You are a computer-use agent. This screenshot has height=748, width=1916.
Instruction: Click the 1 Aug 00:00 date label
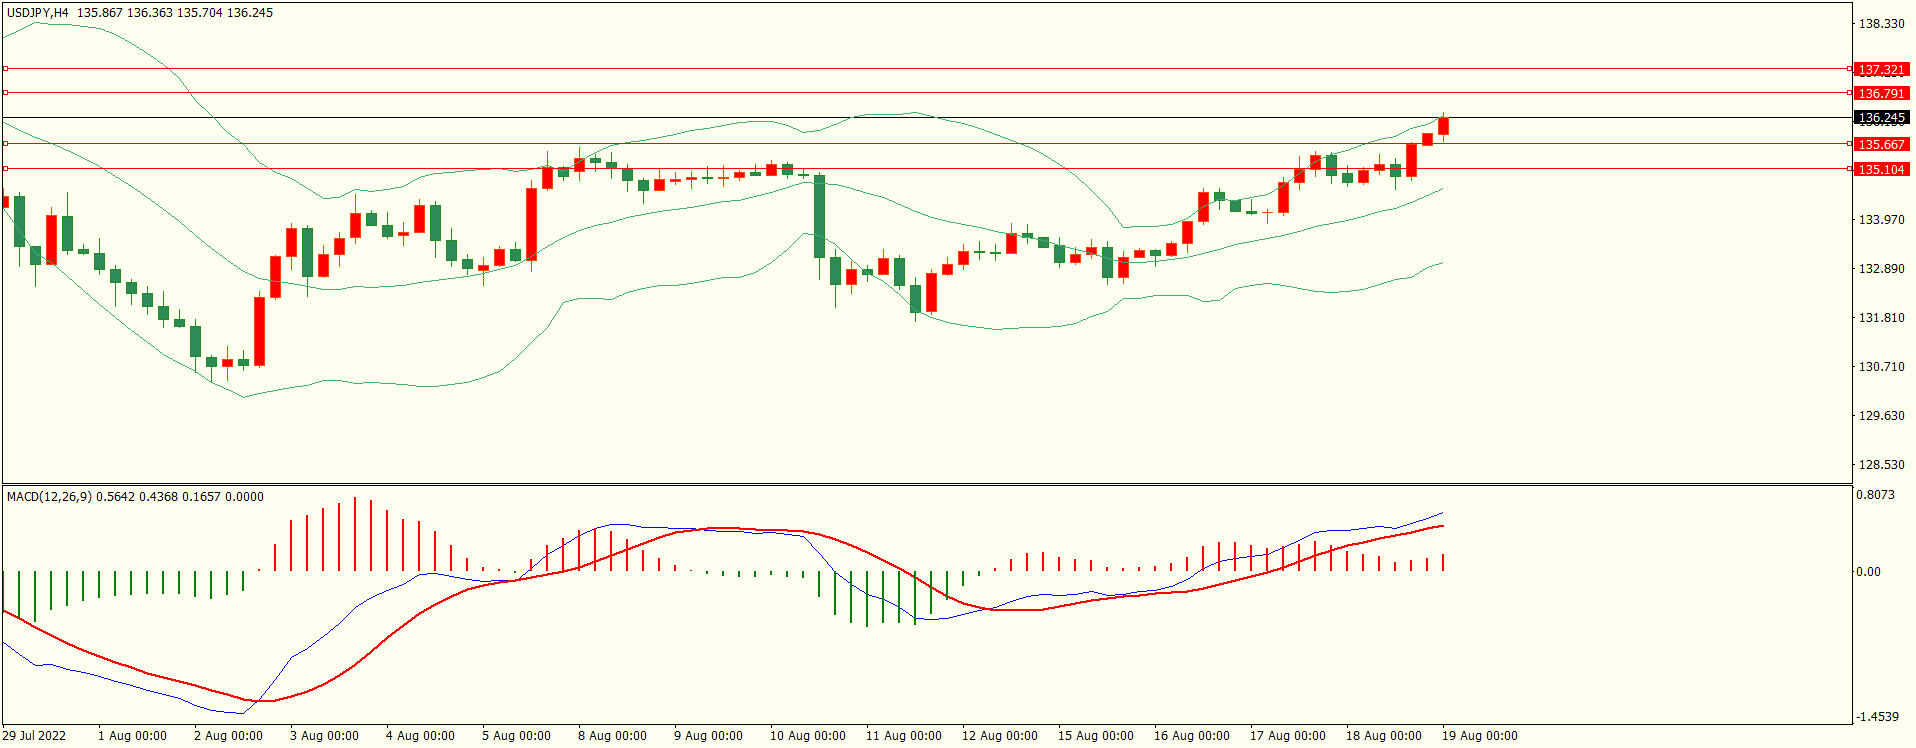click(132, 736)
